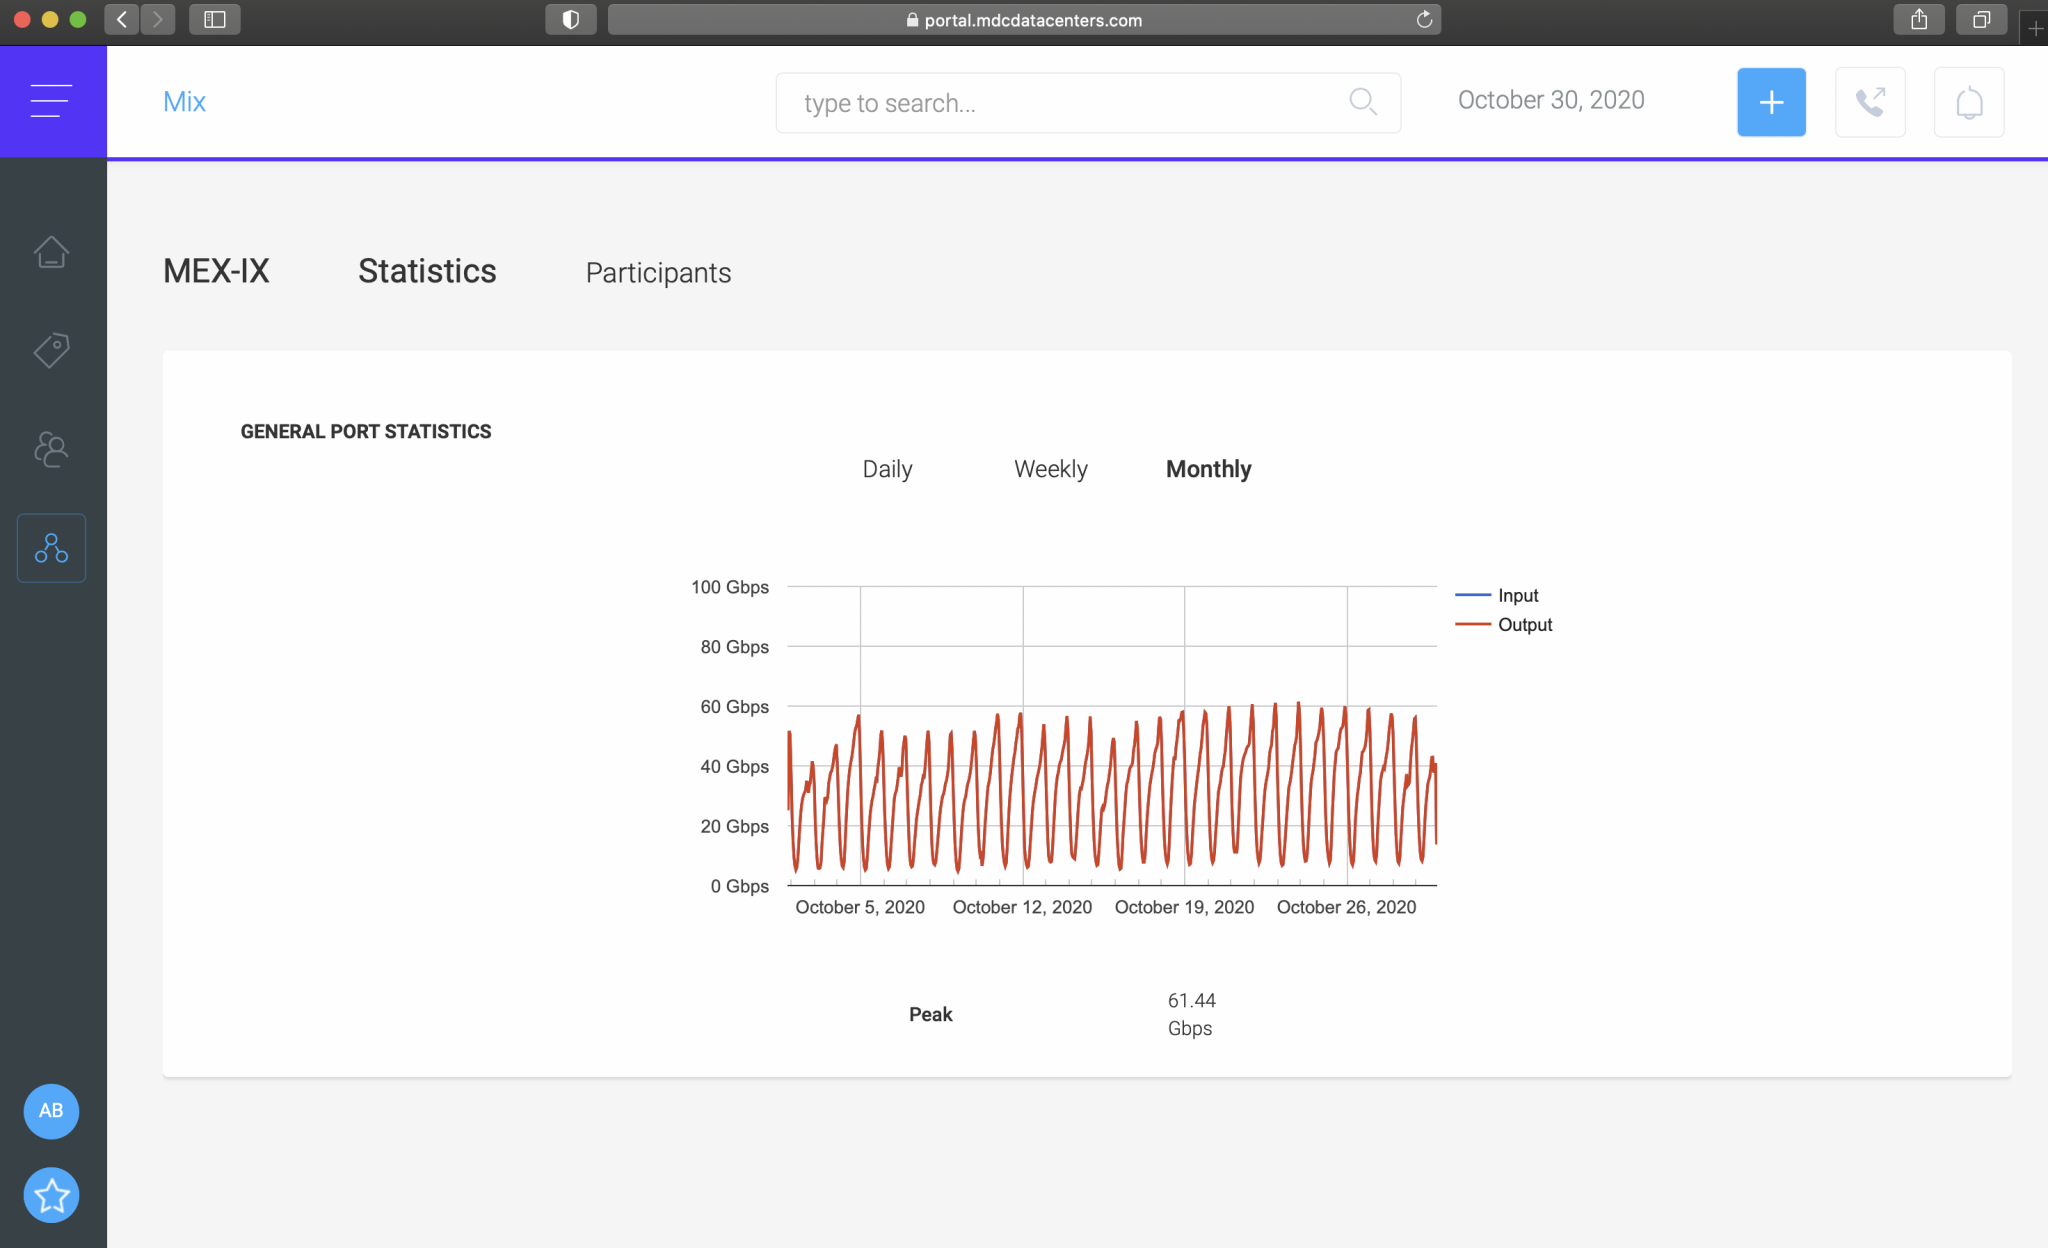Image resolution: width=2048 pixels, height=1248 pixels.
Task: Open the hamburger menu in the sidebar
Action: (51, 101)
